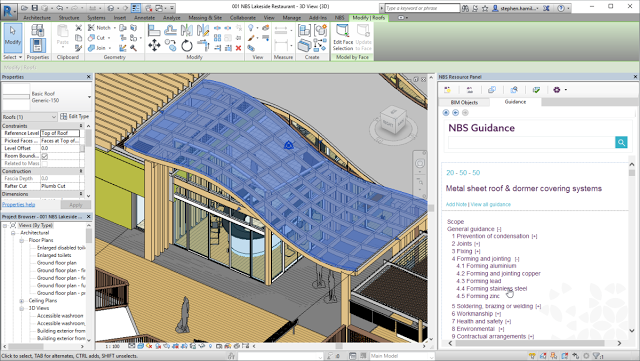Viewport: 640px width, 361px height.
Task: Click the red Delete X icon
Action: coord(238,48)
